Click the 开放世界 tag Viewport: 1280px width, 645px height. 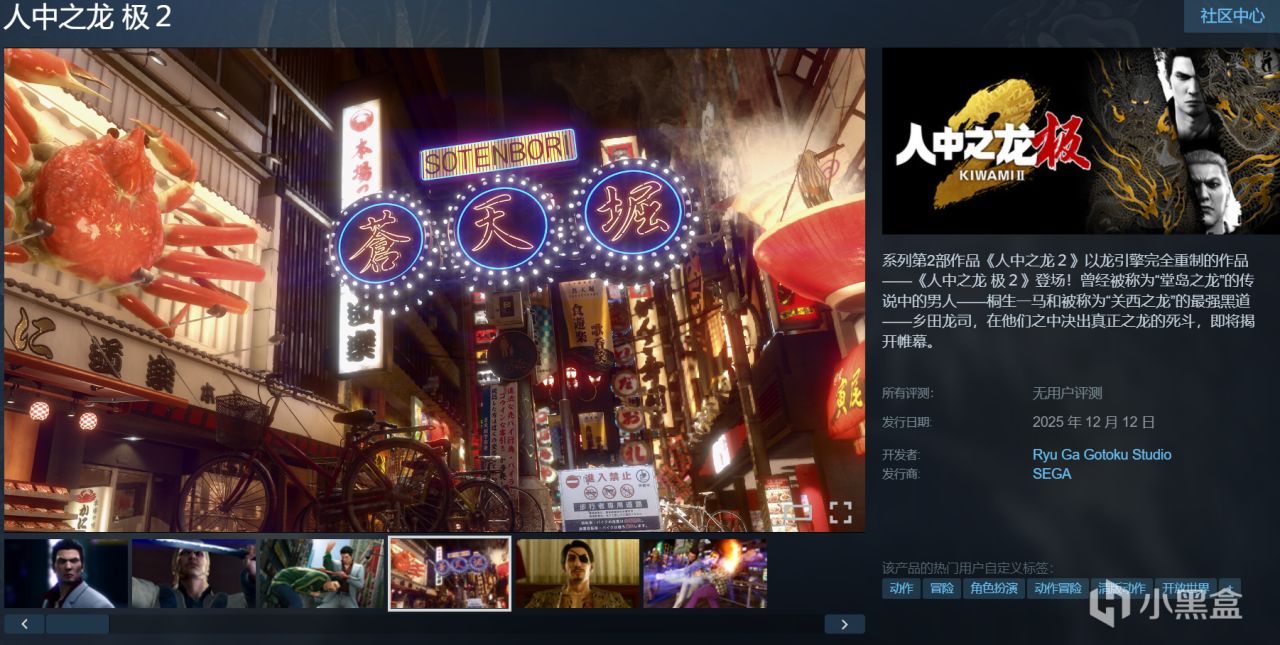coord(1185,588)
